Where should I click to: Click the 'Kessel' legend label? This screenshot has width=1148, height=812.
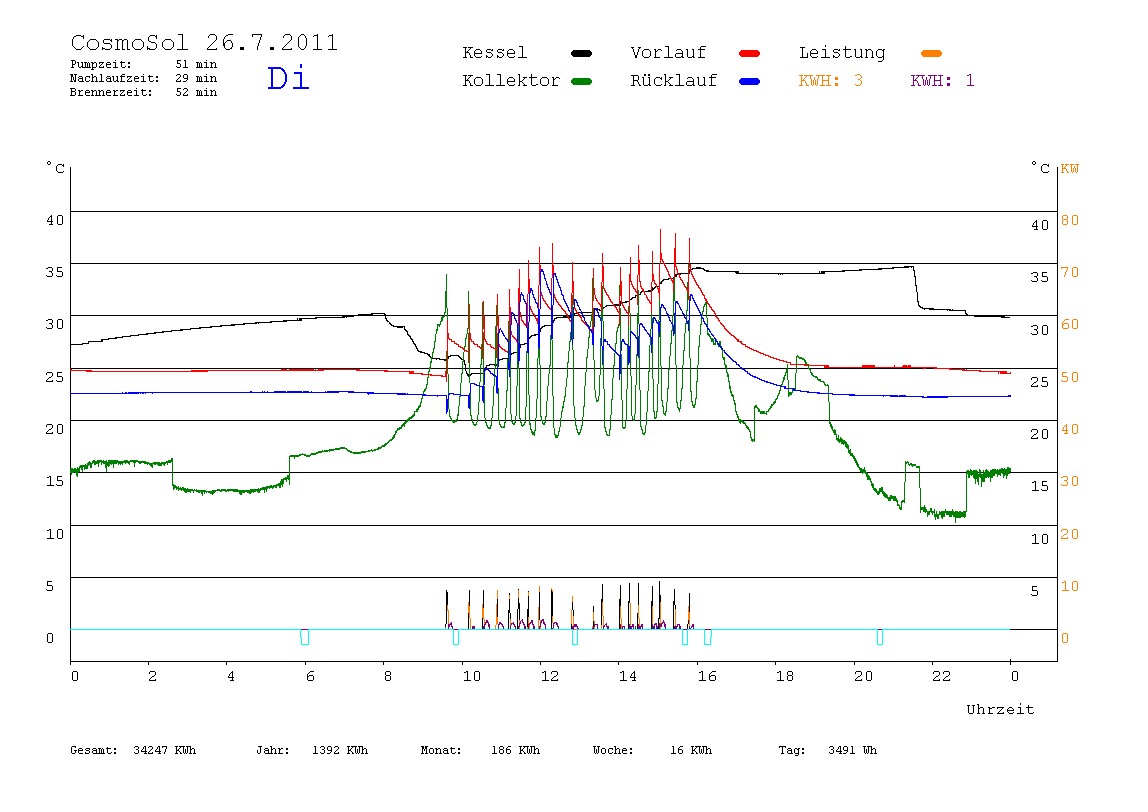pyautogui.click(x=495, y=53)
